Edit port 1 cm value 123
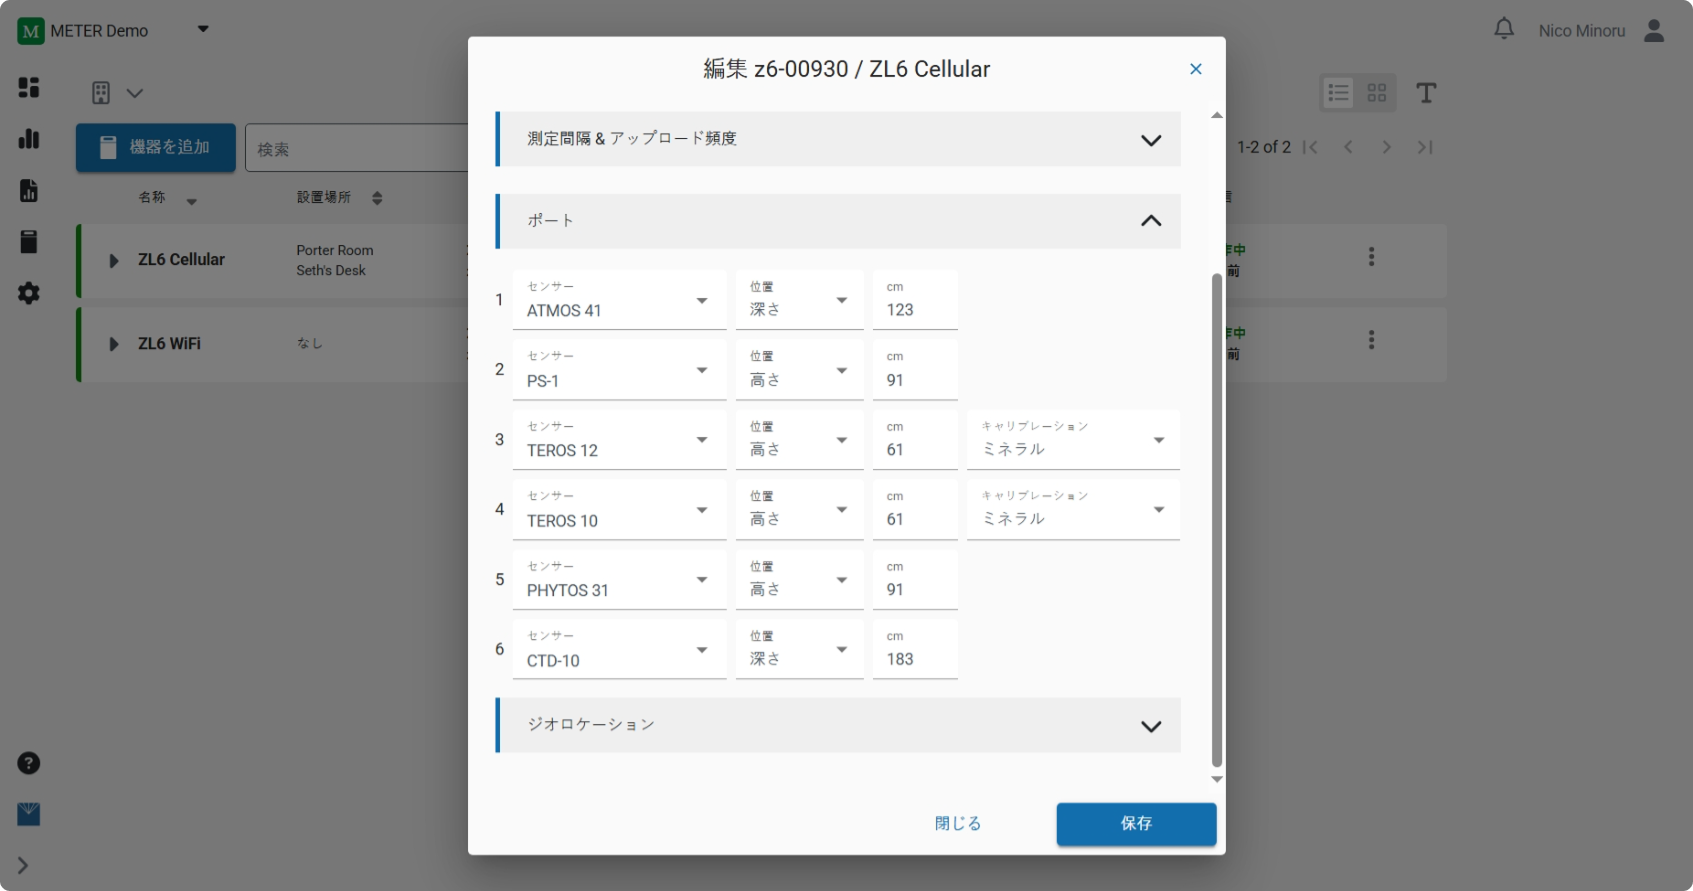1693x891 pixels. tap(915, 300)
